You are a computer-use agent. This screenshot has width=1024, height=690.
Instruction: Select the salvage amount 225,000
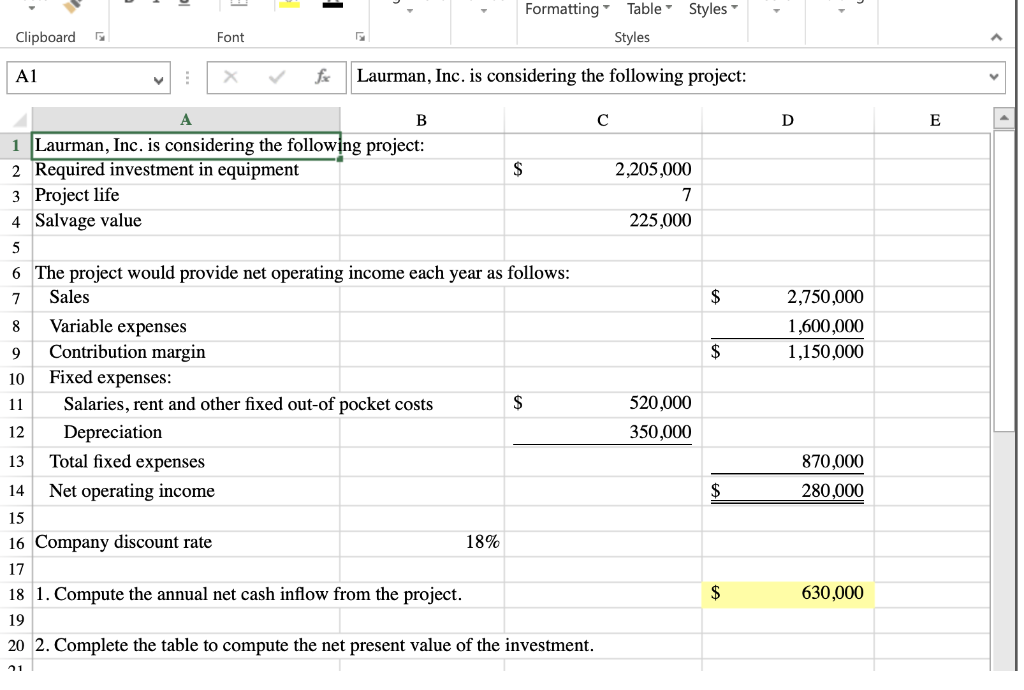click(x=602, y=221)
